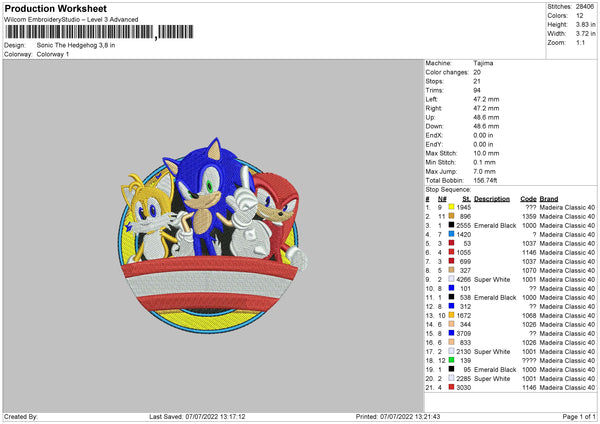The image size is (600, 424).
Task: Click the Total Bobbin value 156.74ft
Action: pos(485,180)
